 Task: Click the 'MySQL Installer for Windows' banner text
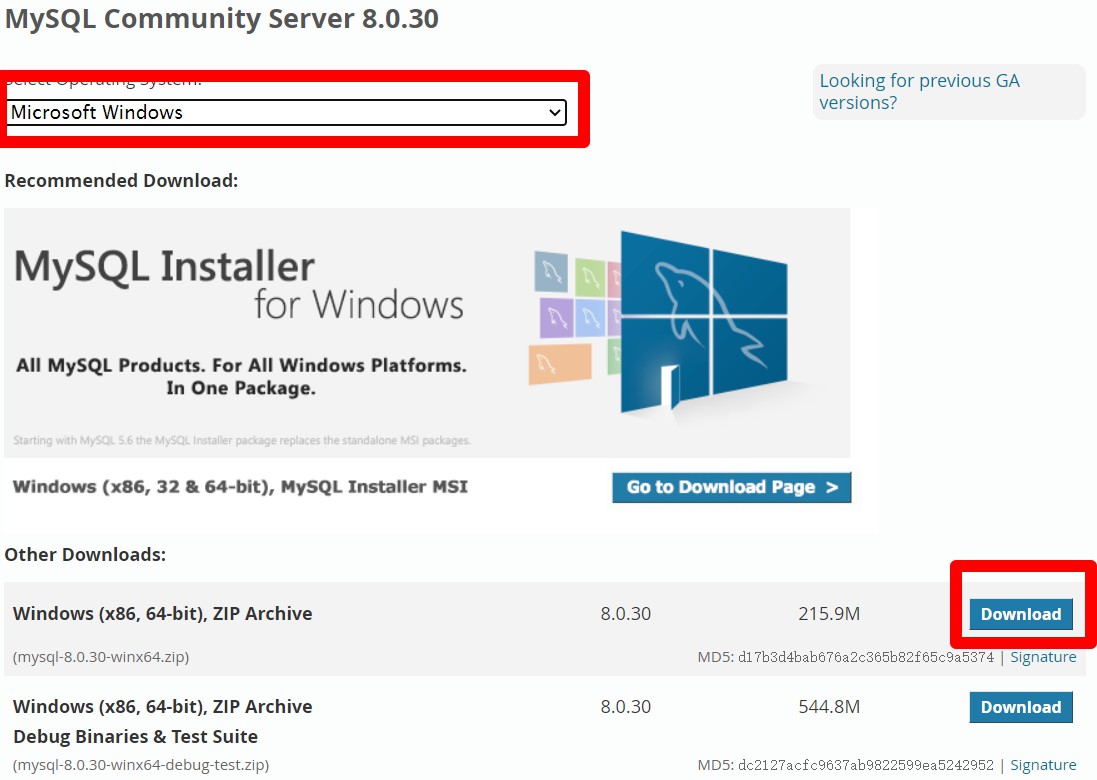pyautogui.click(x=240, y=285)
